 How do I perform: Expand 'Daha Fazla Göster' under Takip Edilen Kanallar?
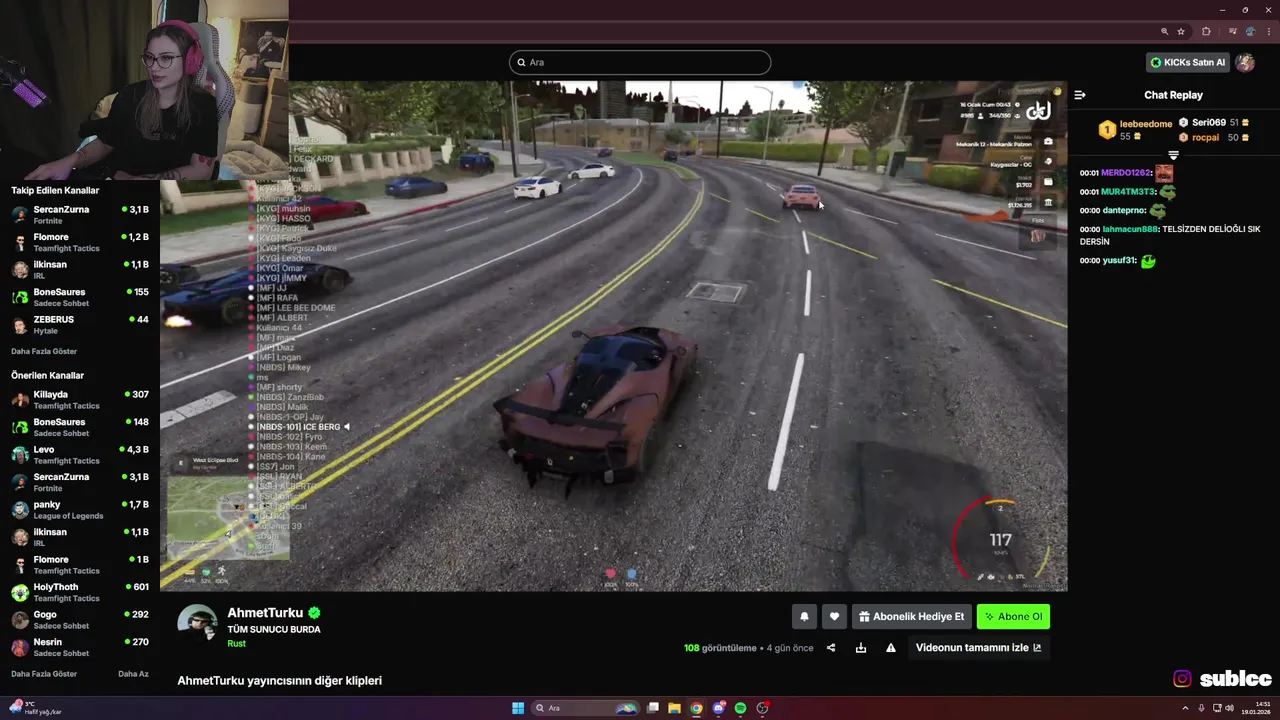(44, 351)
